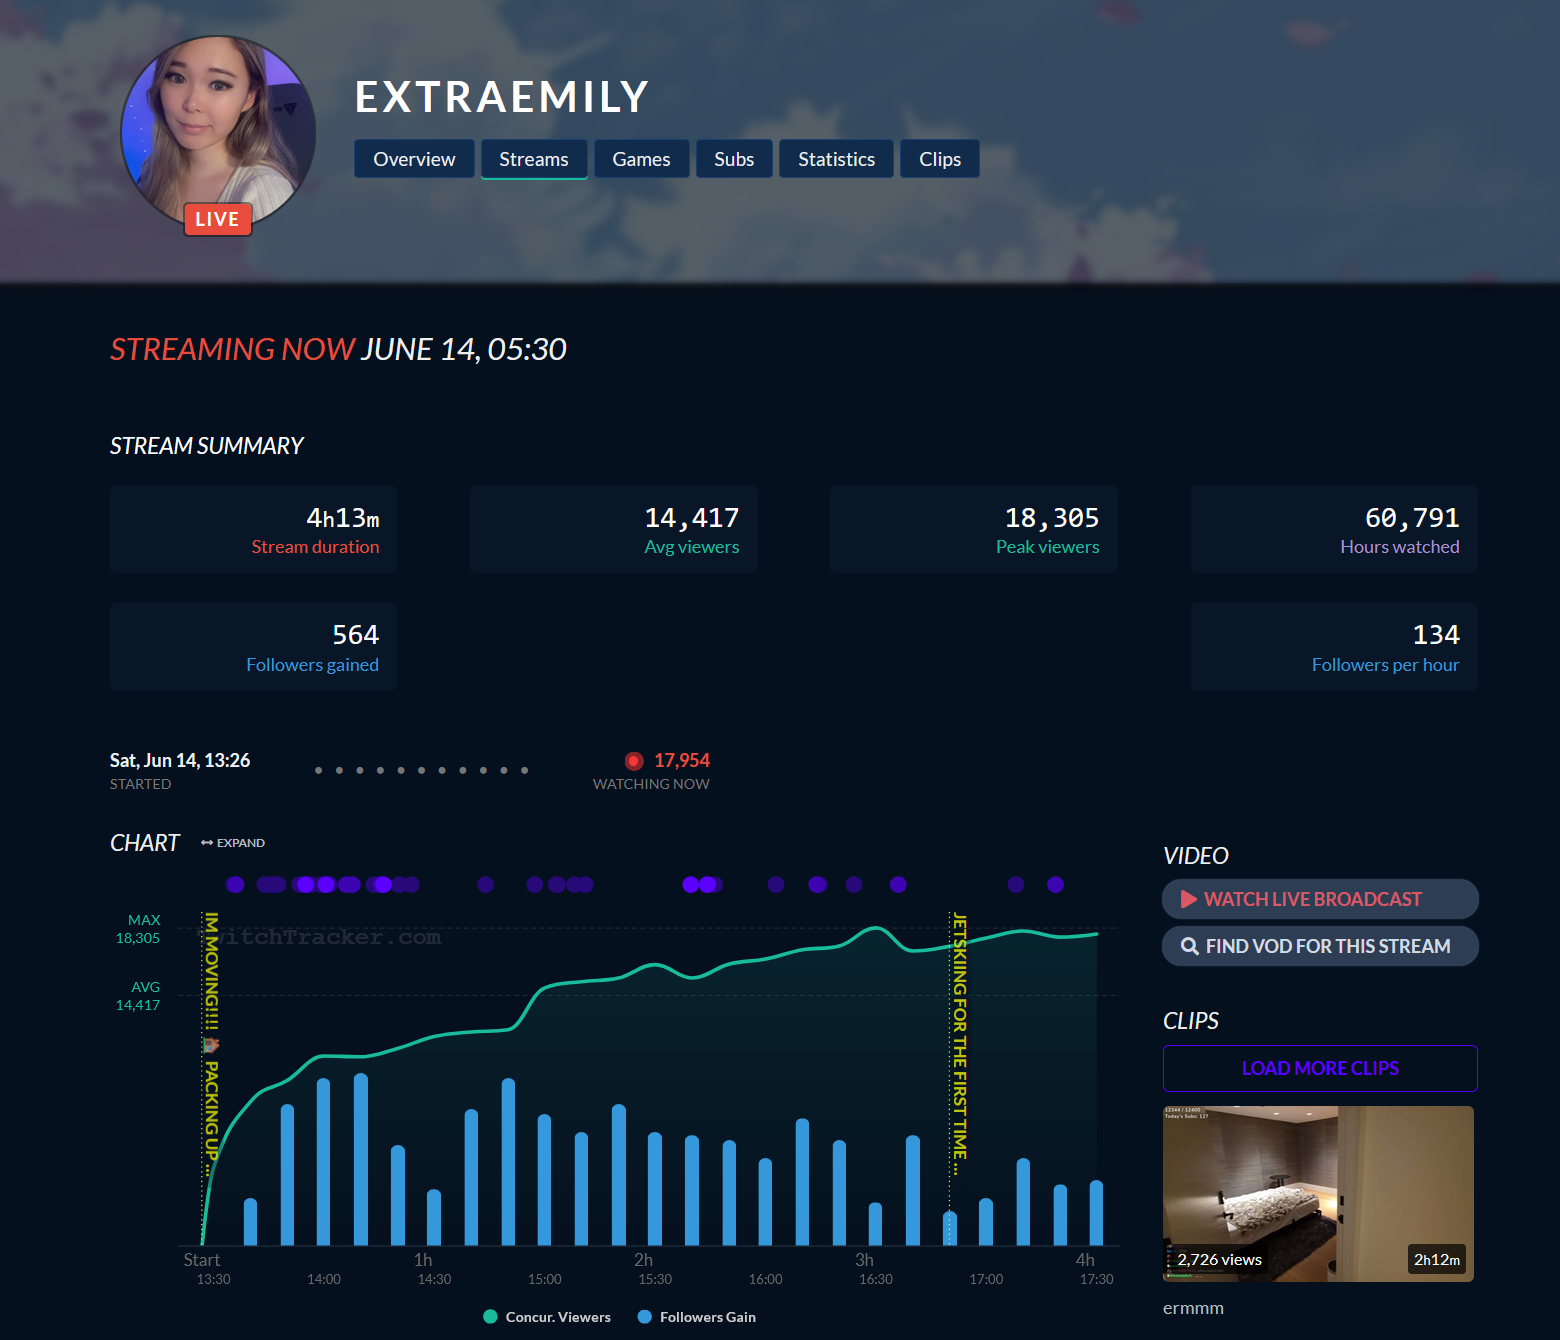Click the 17,954 watching now count
The height and width of the screenshot is (1340, 1560).
682,761
